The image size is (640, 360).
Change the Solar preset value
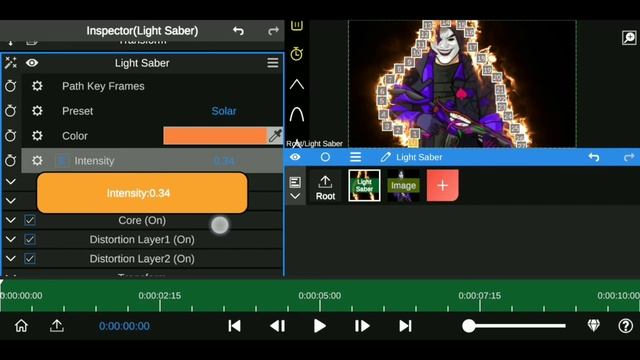[x=224, y=111]
